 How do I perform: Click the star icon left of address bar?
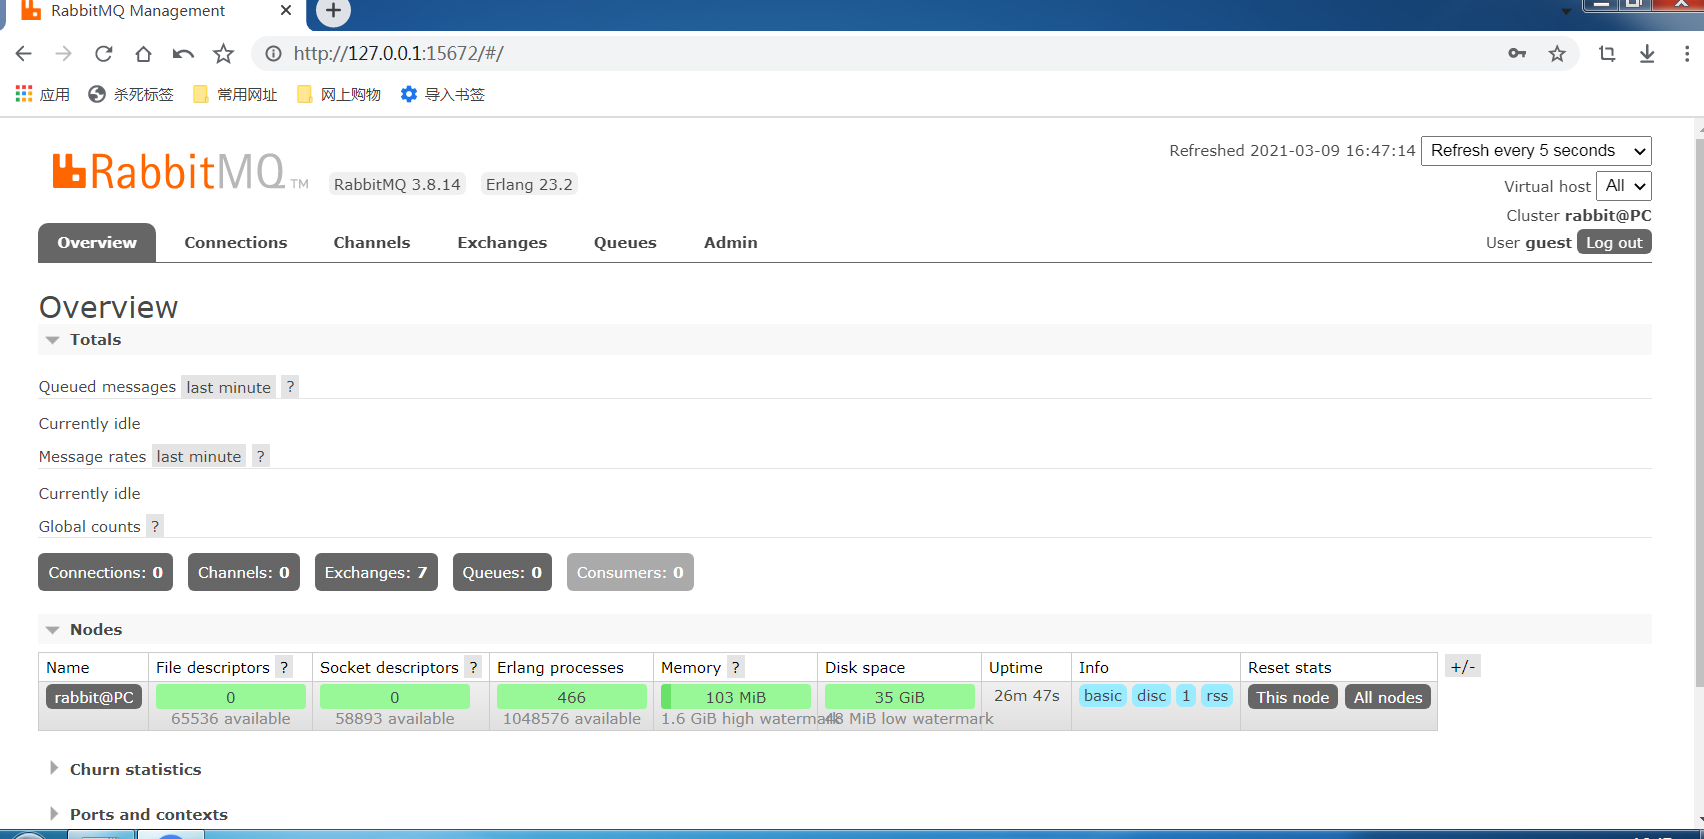[x=224, y=54]
